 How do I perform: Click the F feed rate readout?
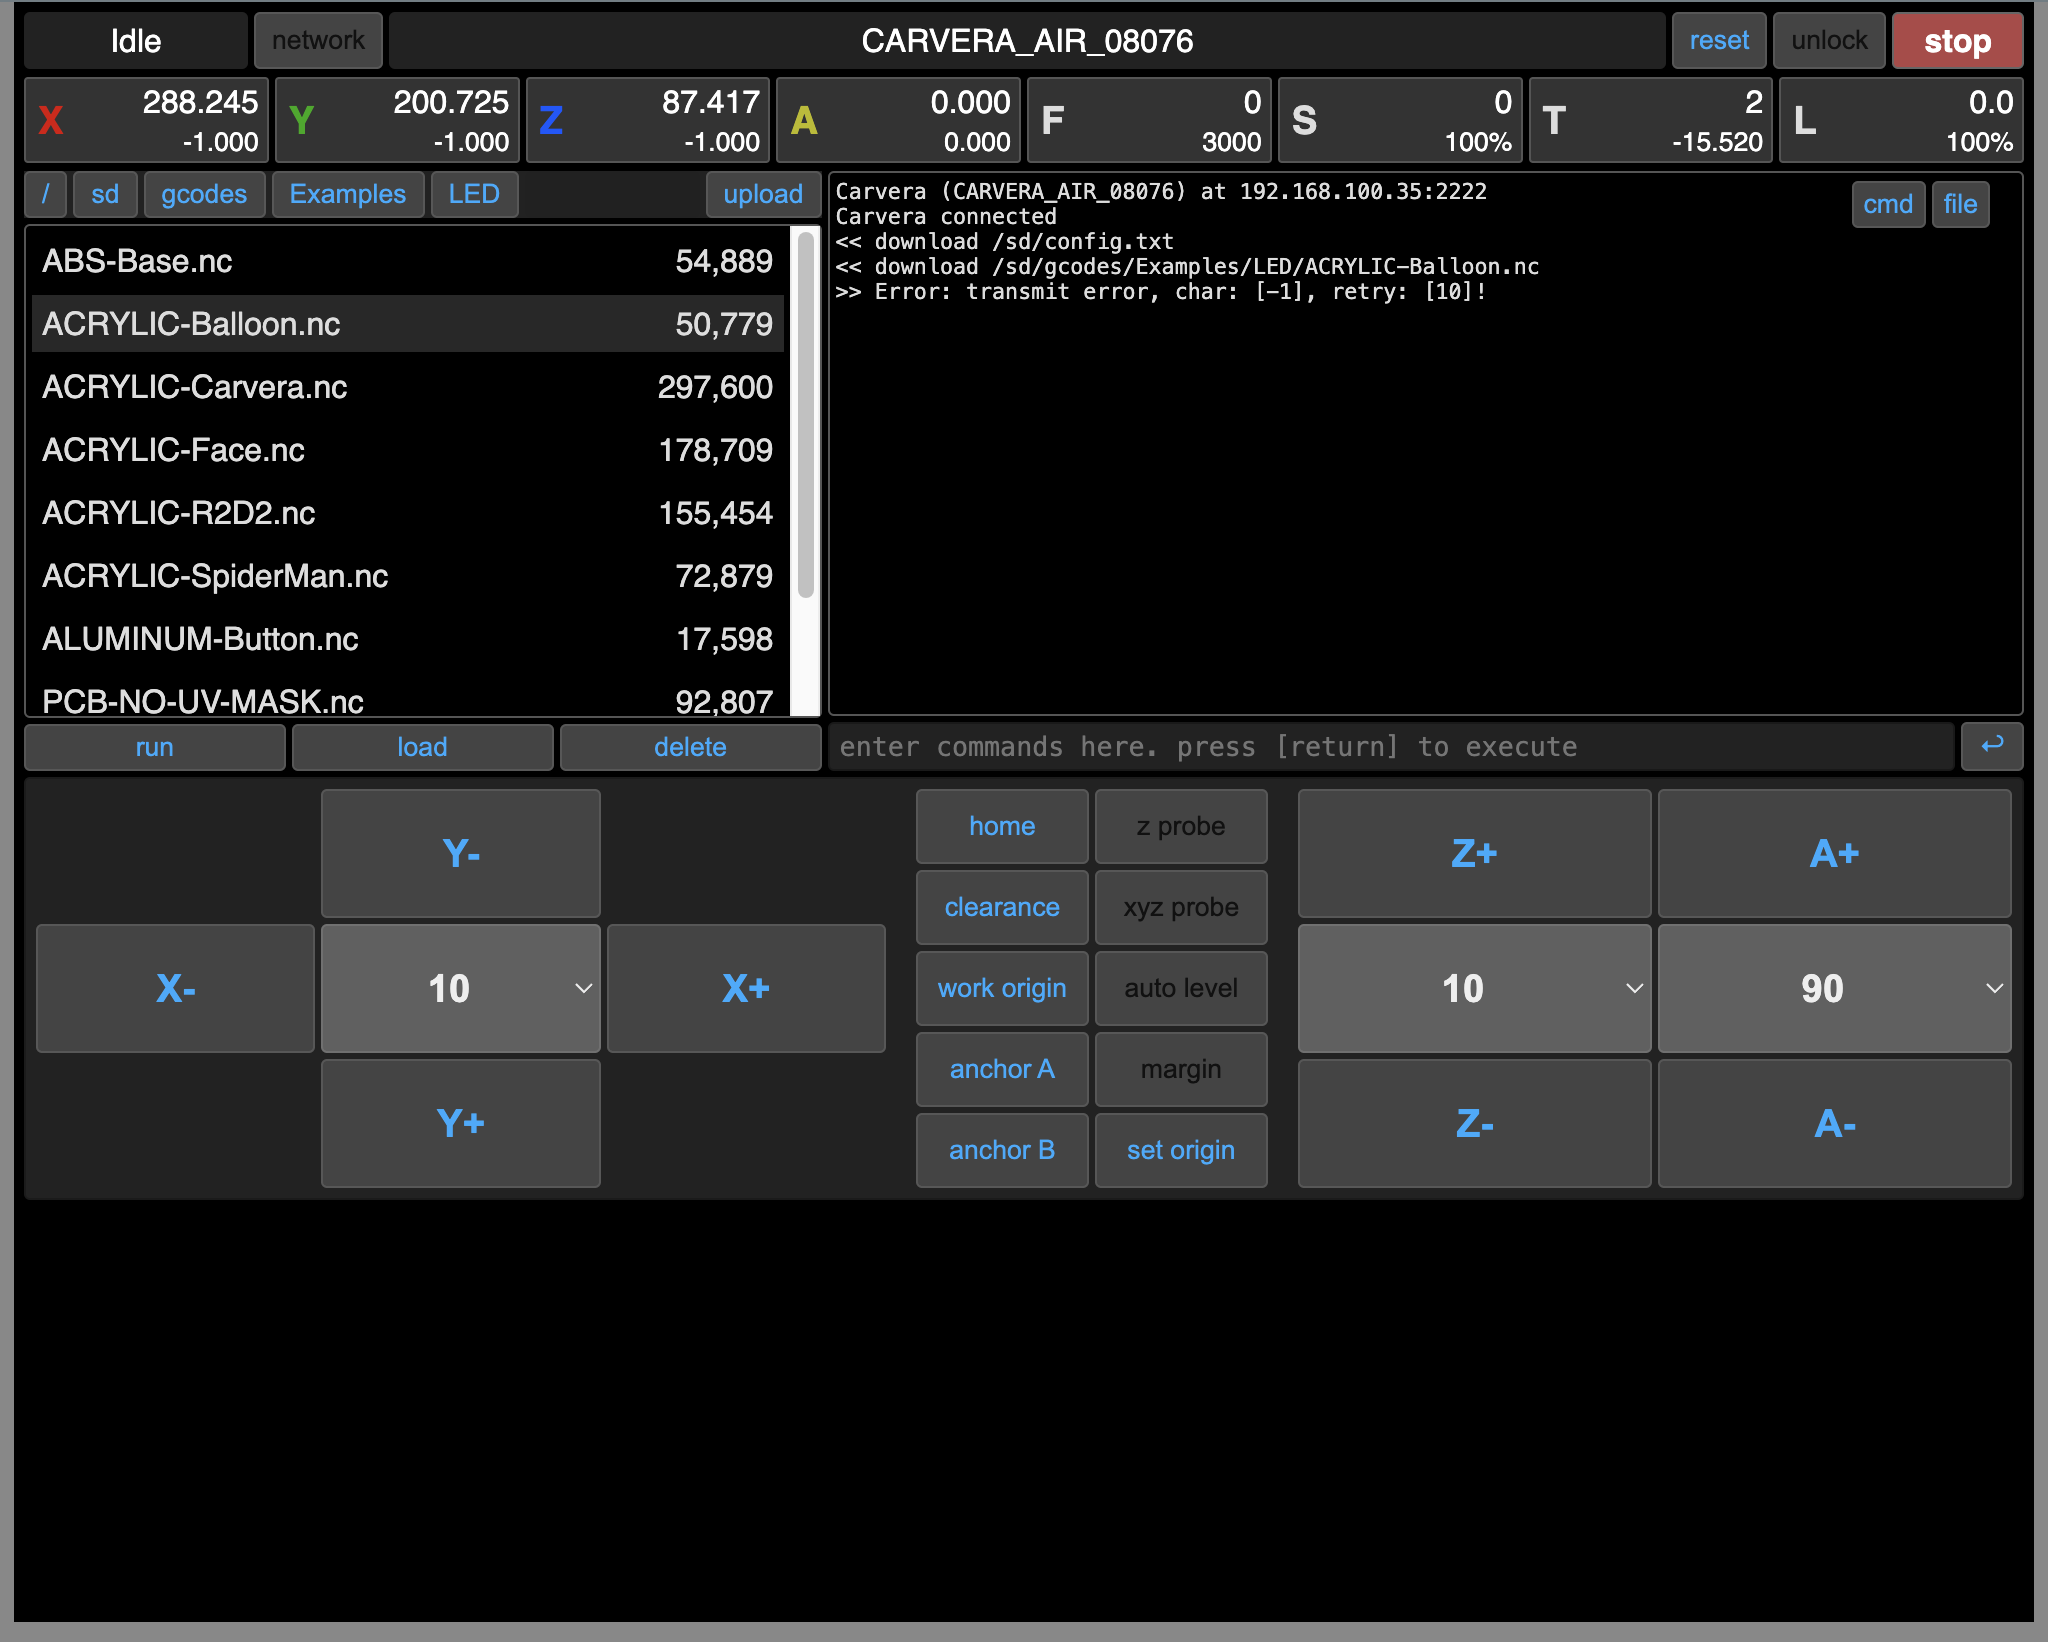(1150, 120)
